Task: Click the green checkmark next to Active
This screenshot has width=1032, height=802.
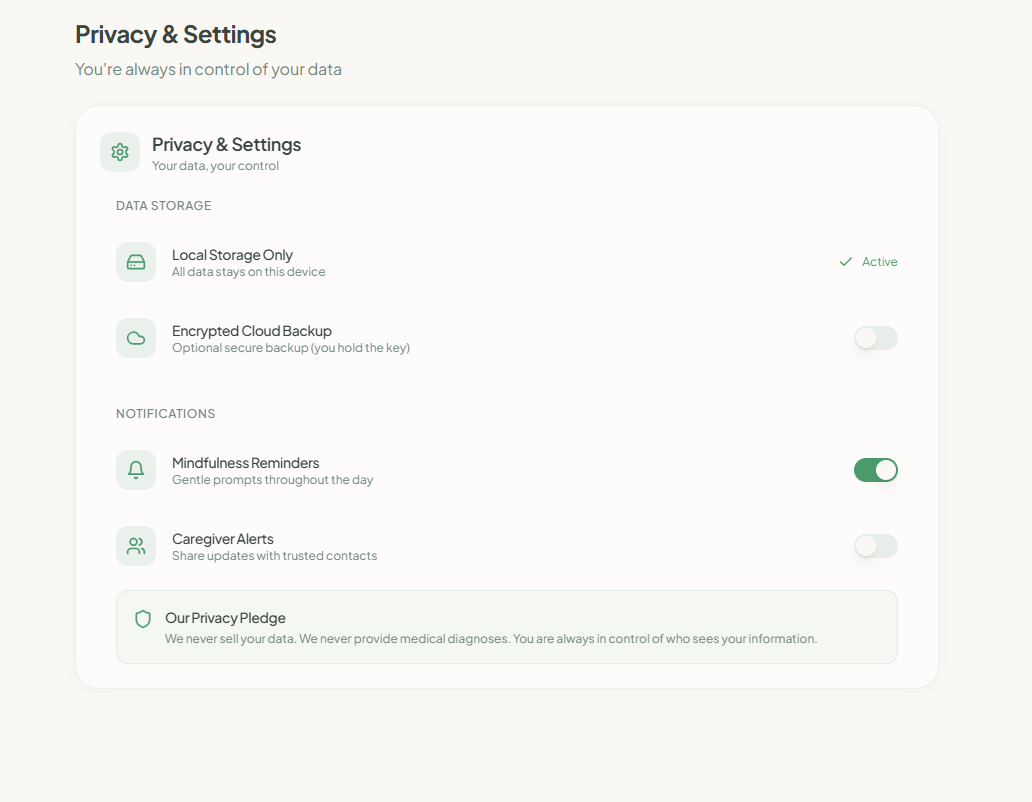Action: pyautogui.click(x=846, y=262)
